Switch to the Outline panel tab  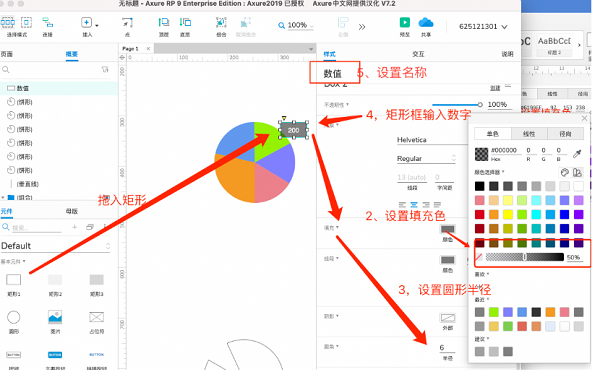72,54
